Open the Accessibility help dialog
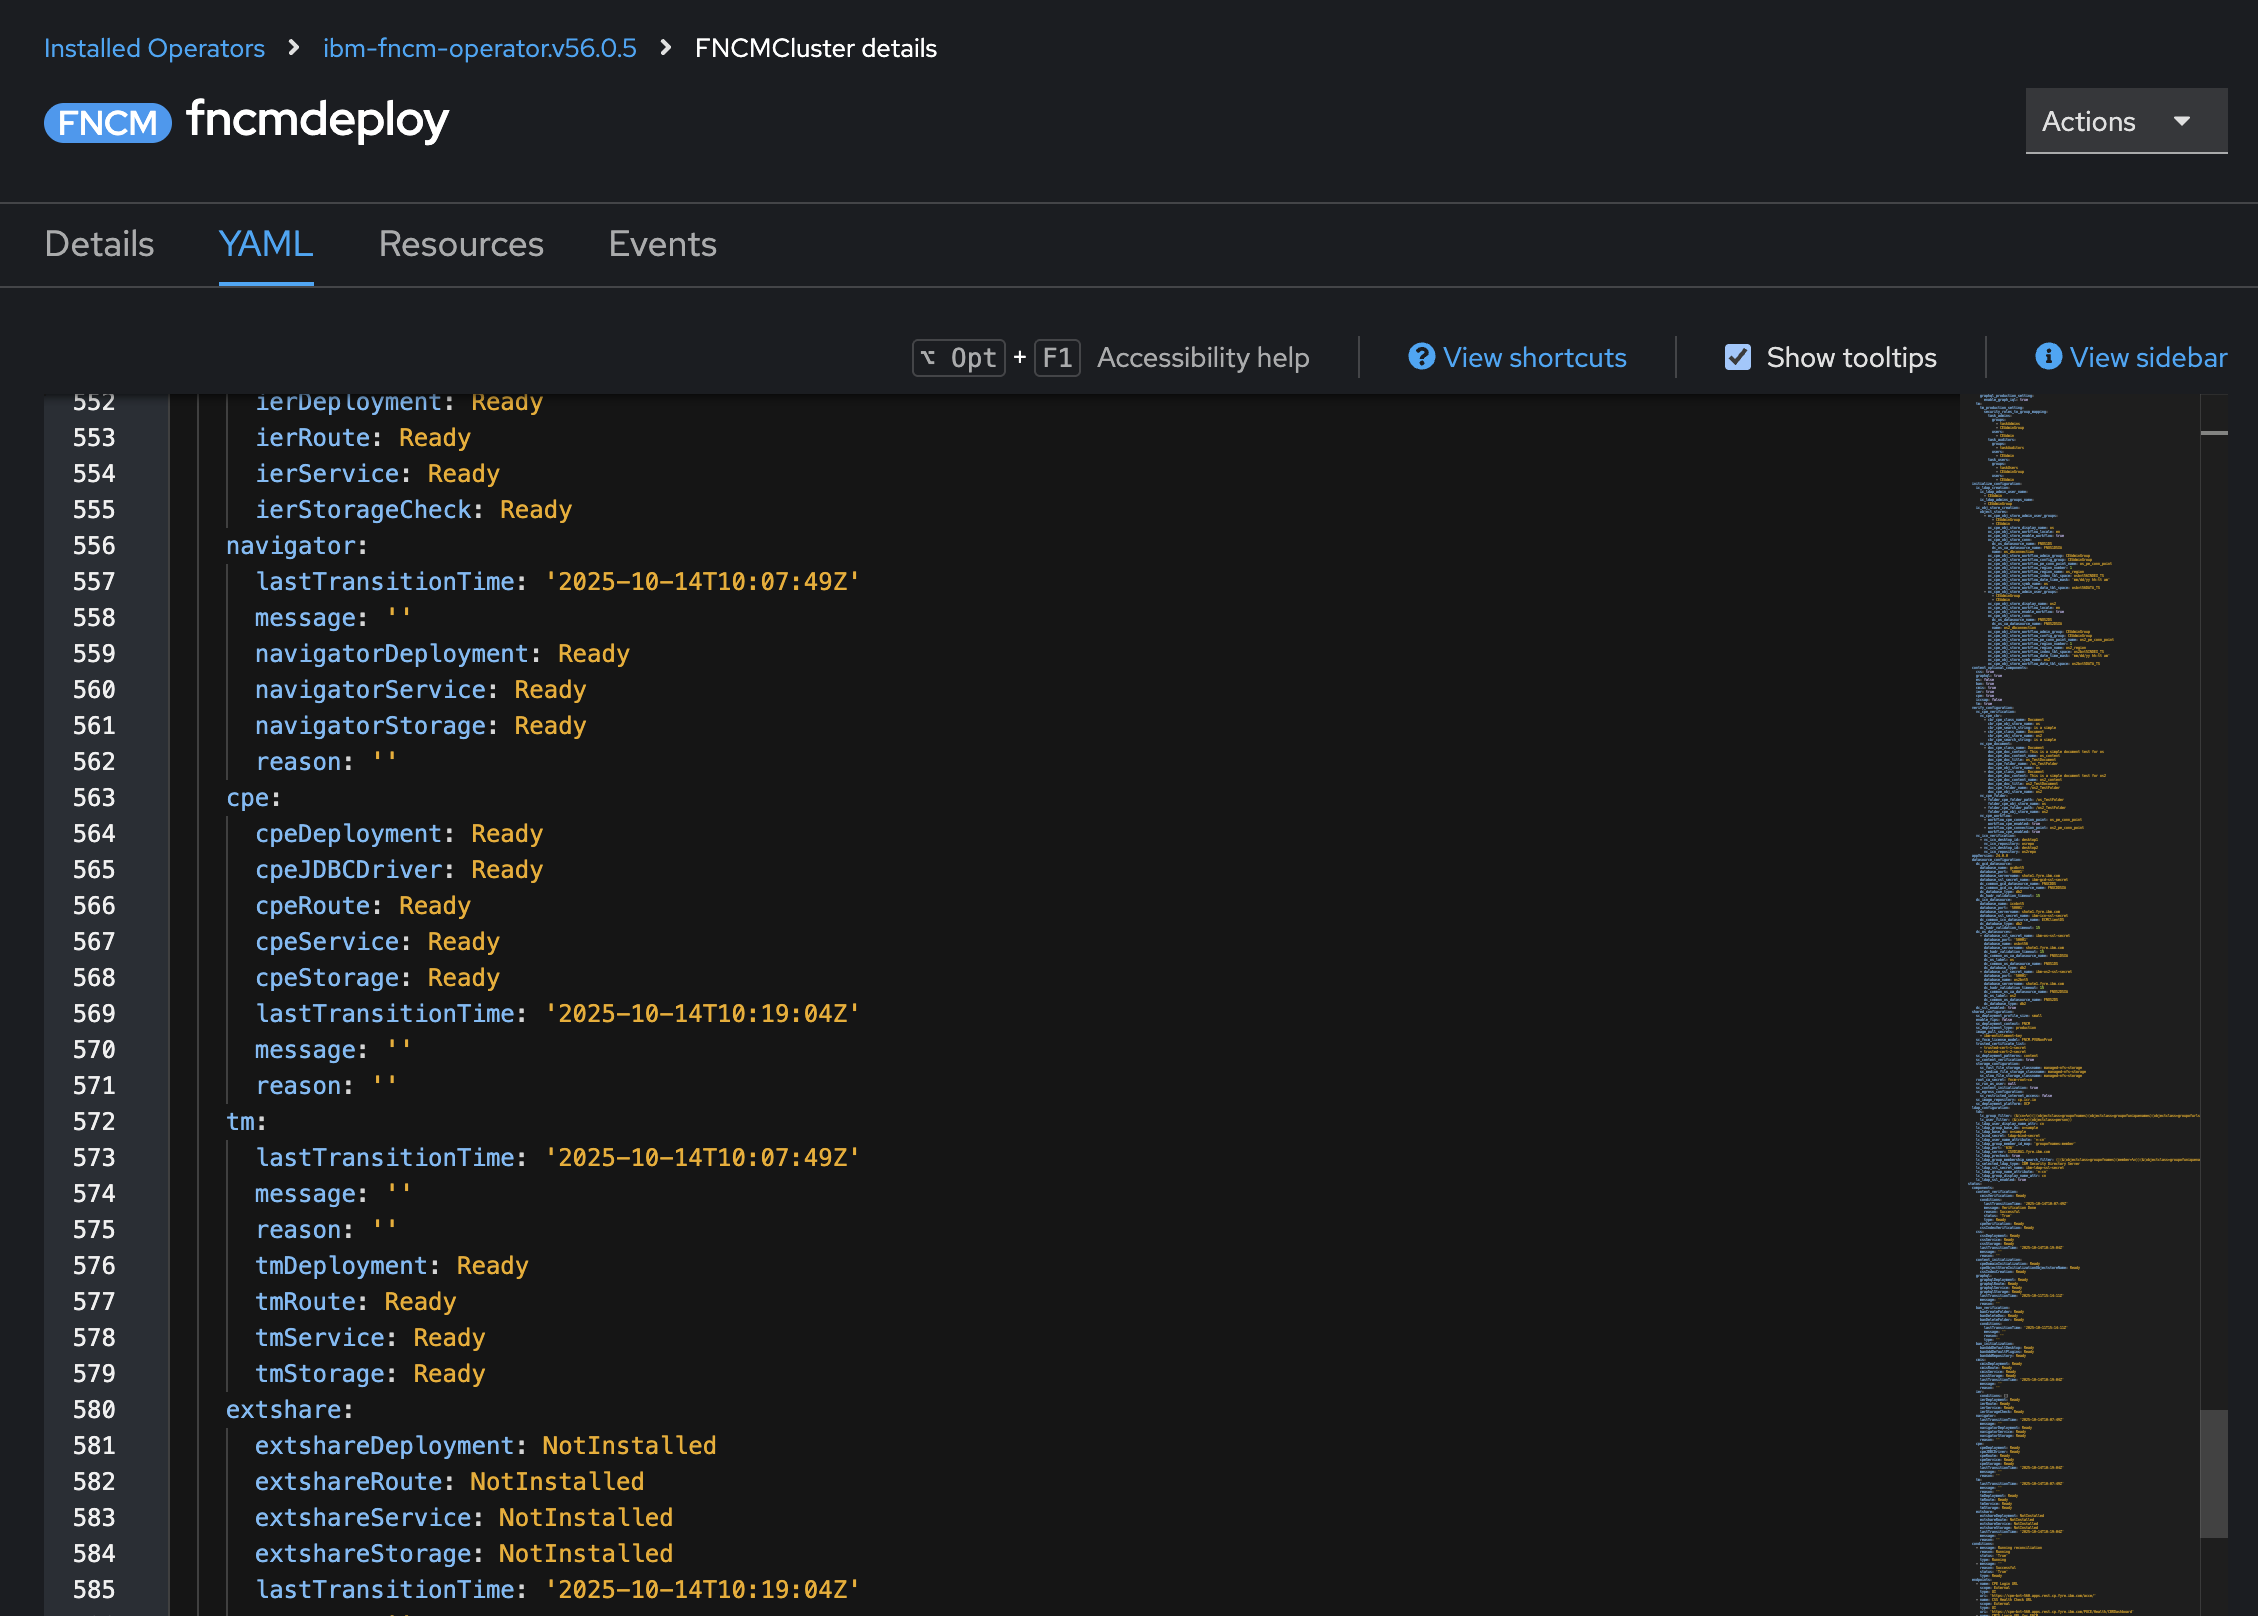Viewport: 2258px width, 1616px height. [x=1202, y=357]
